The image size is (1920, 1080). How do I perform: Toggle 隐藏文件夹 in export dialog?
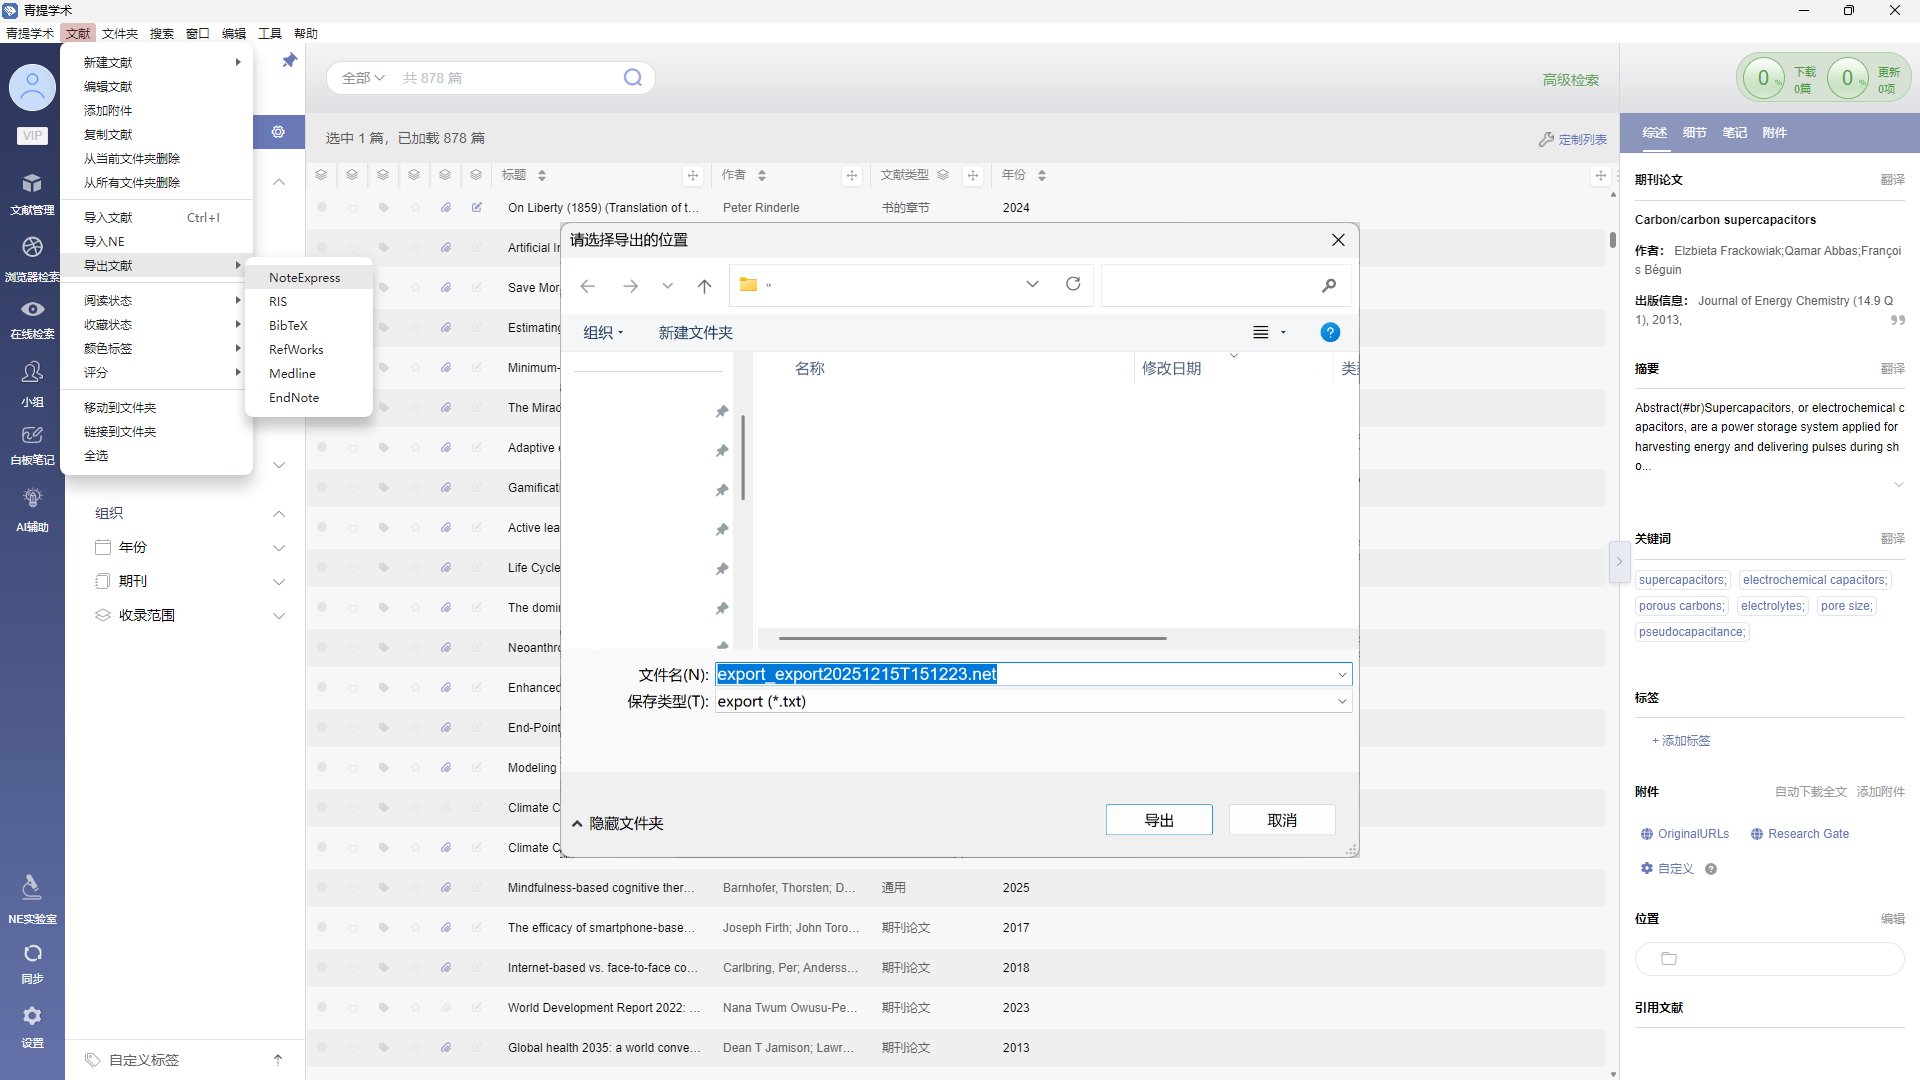[617, 823]
